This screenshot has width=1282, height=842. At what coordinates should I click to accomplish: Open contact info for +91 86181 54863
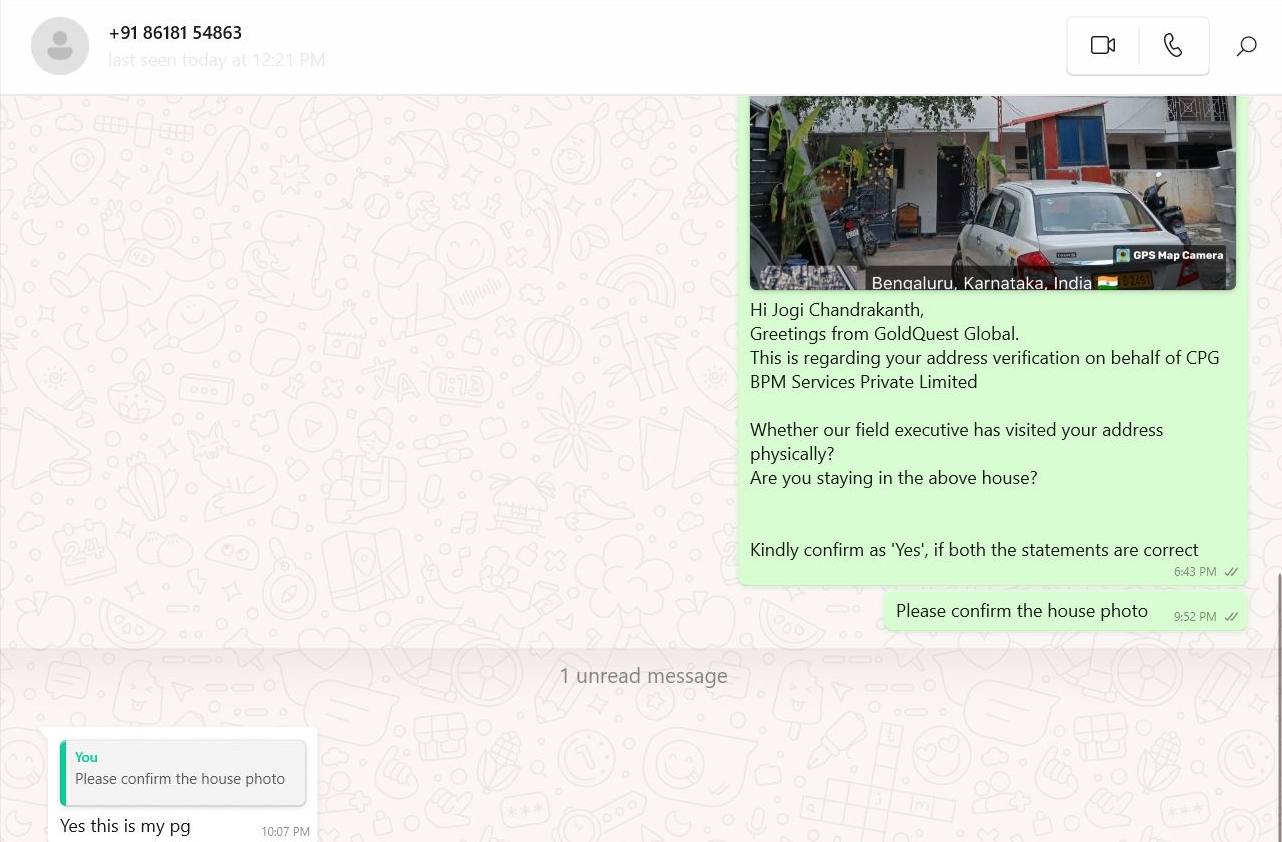coord(175,33)
